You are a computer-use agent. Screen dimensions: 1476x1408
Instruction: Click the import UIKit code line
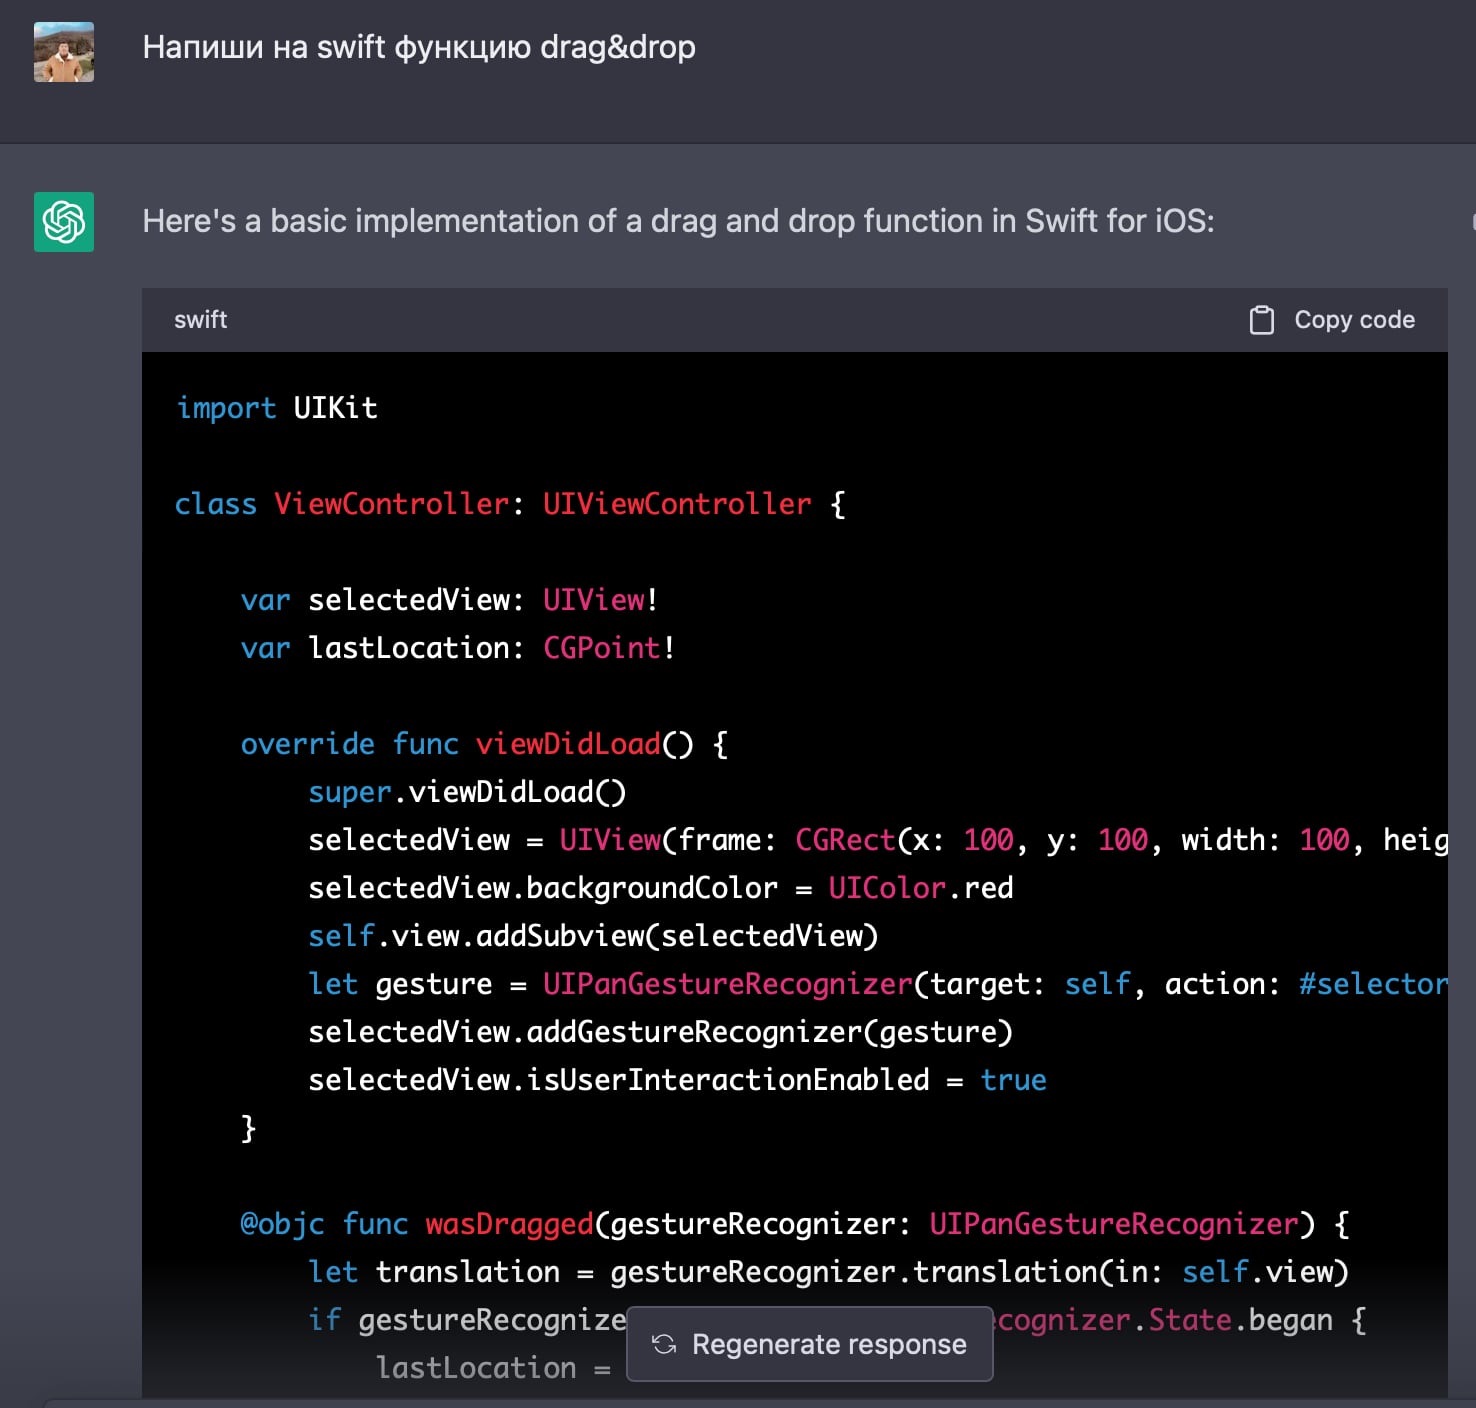(x=277, y=408)
